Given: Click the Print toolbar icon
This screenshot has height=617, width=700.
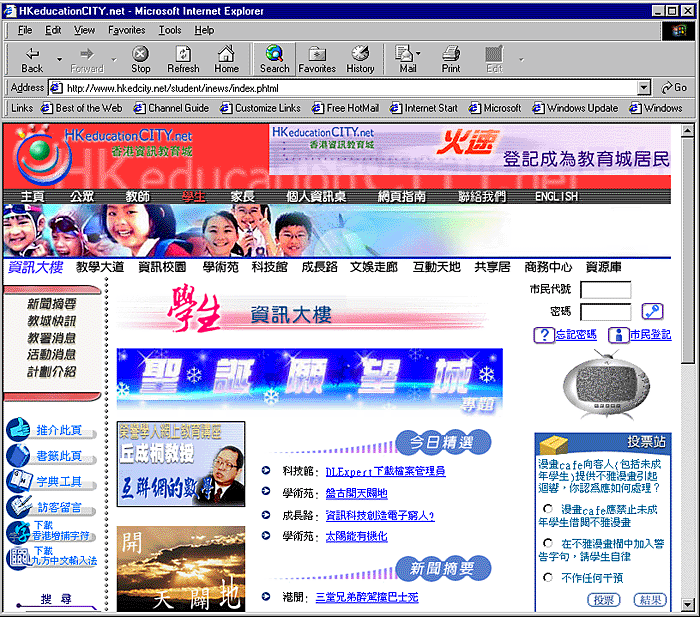Looking at the screenshot, I should [x=451, y=59].
